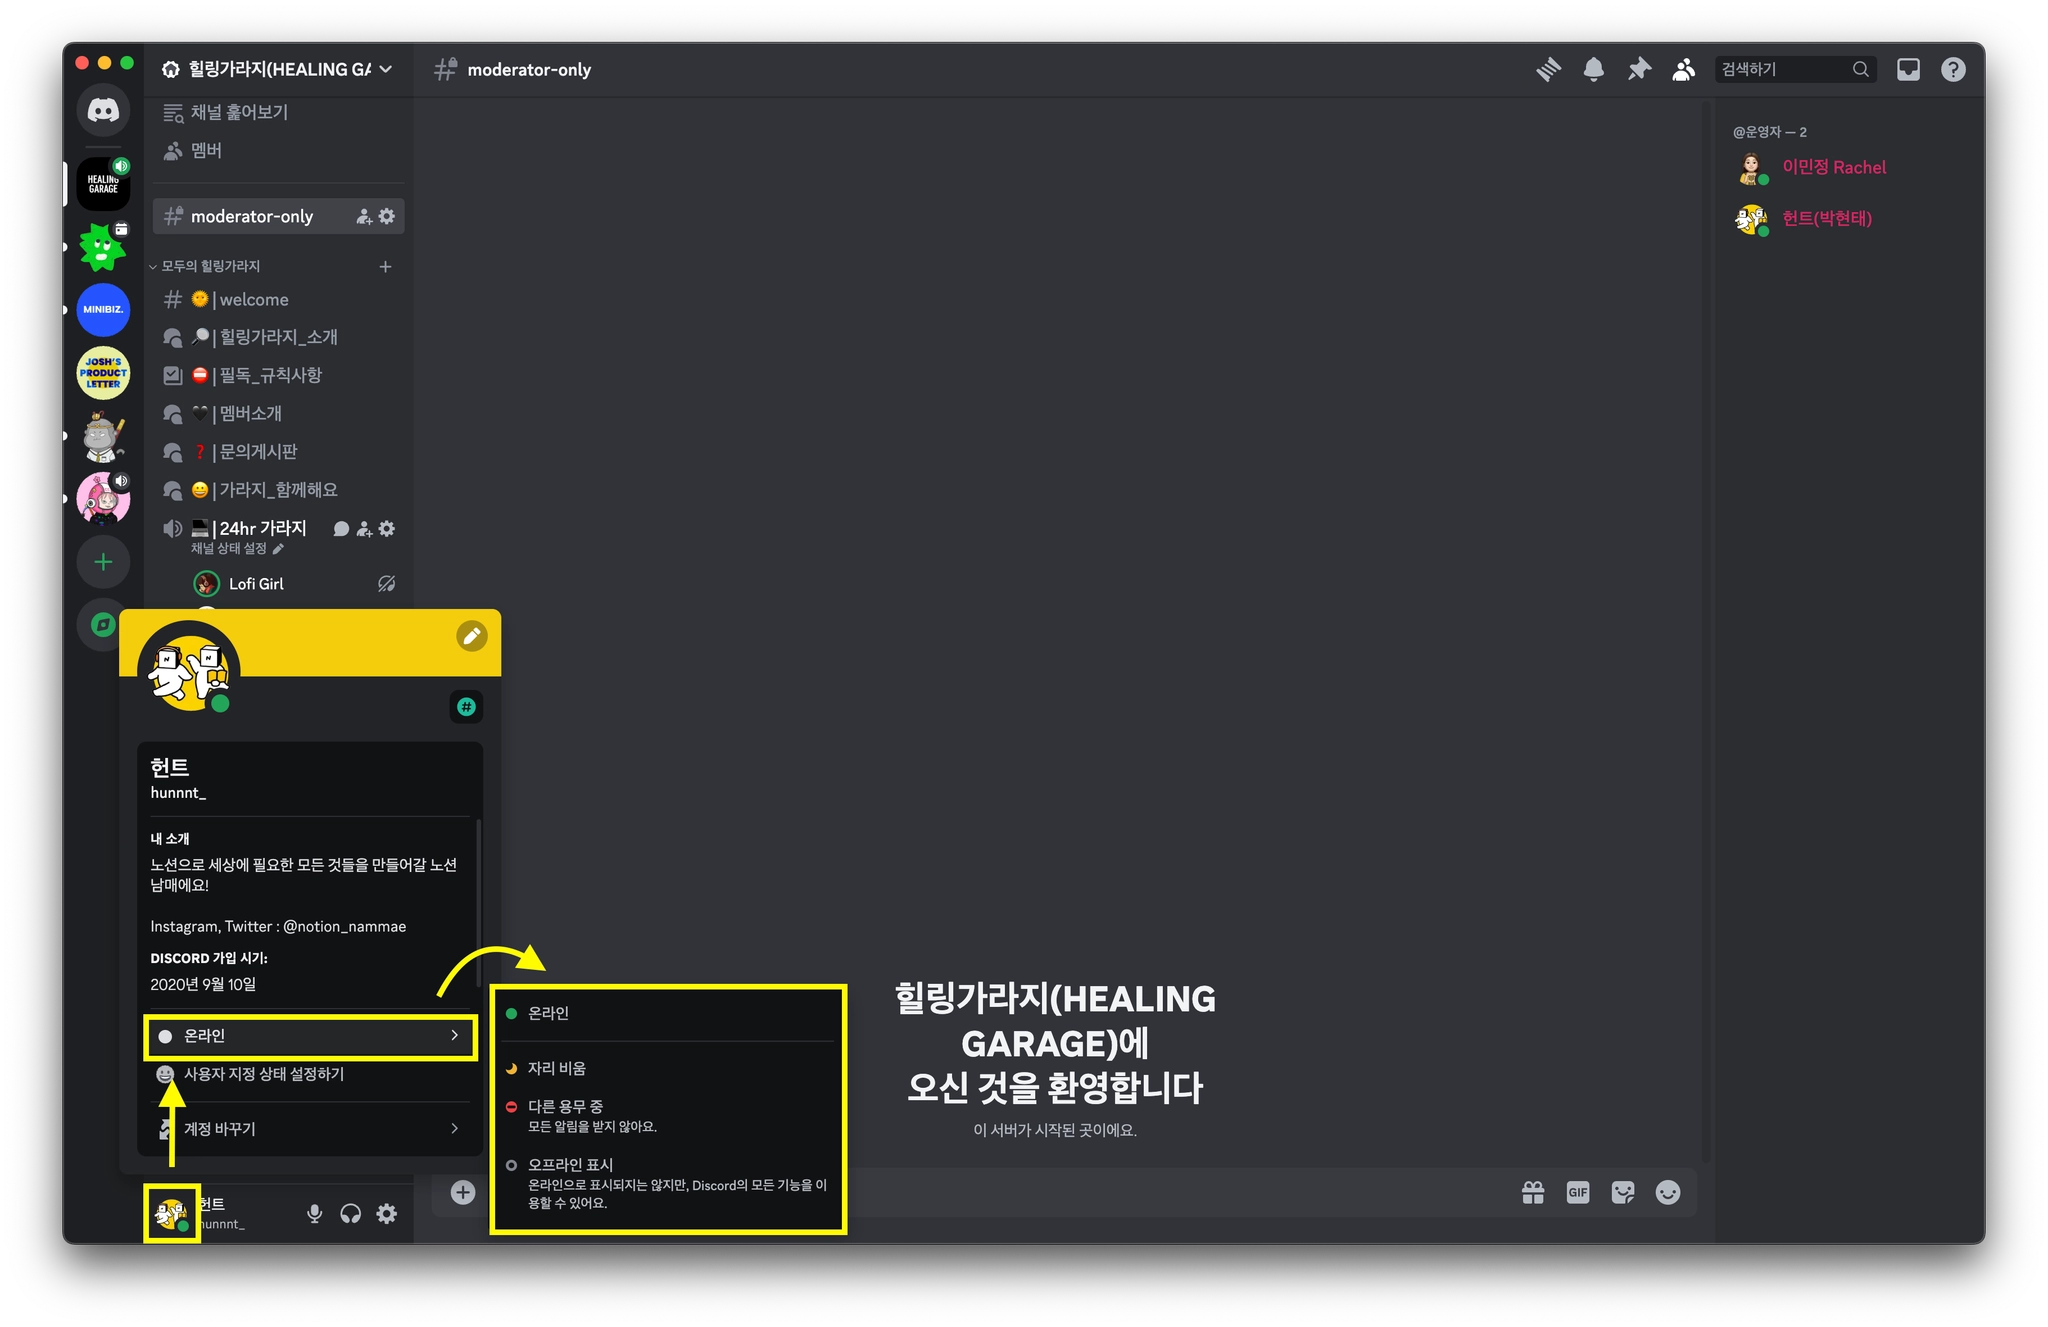Open the gift Nitro icon

tap(1532, 1192)
